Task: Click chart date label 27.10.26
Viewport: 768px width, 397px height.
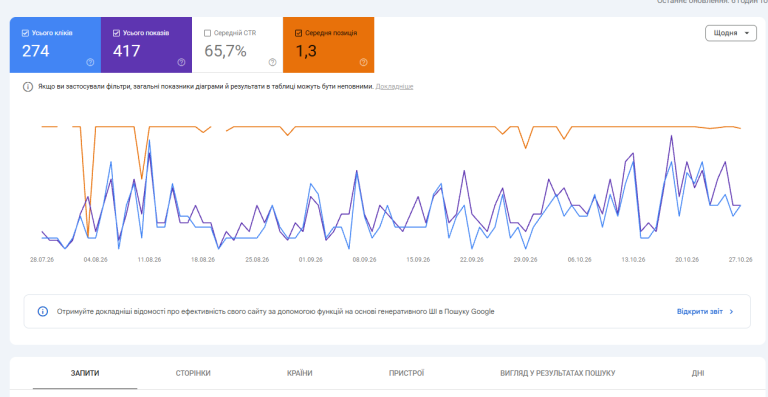Action: [740, 260]
